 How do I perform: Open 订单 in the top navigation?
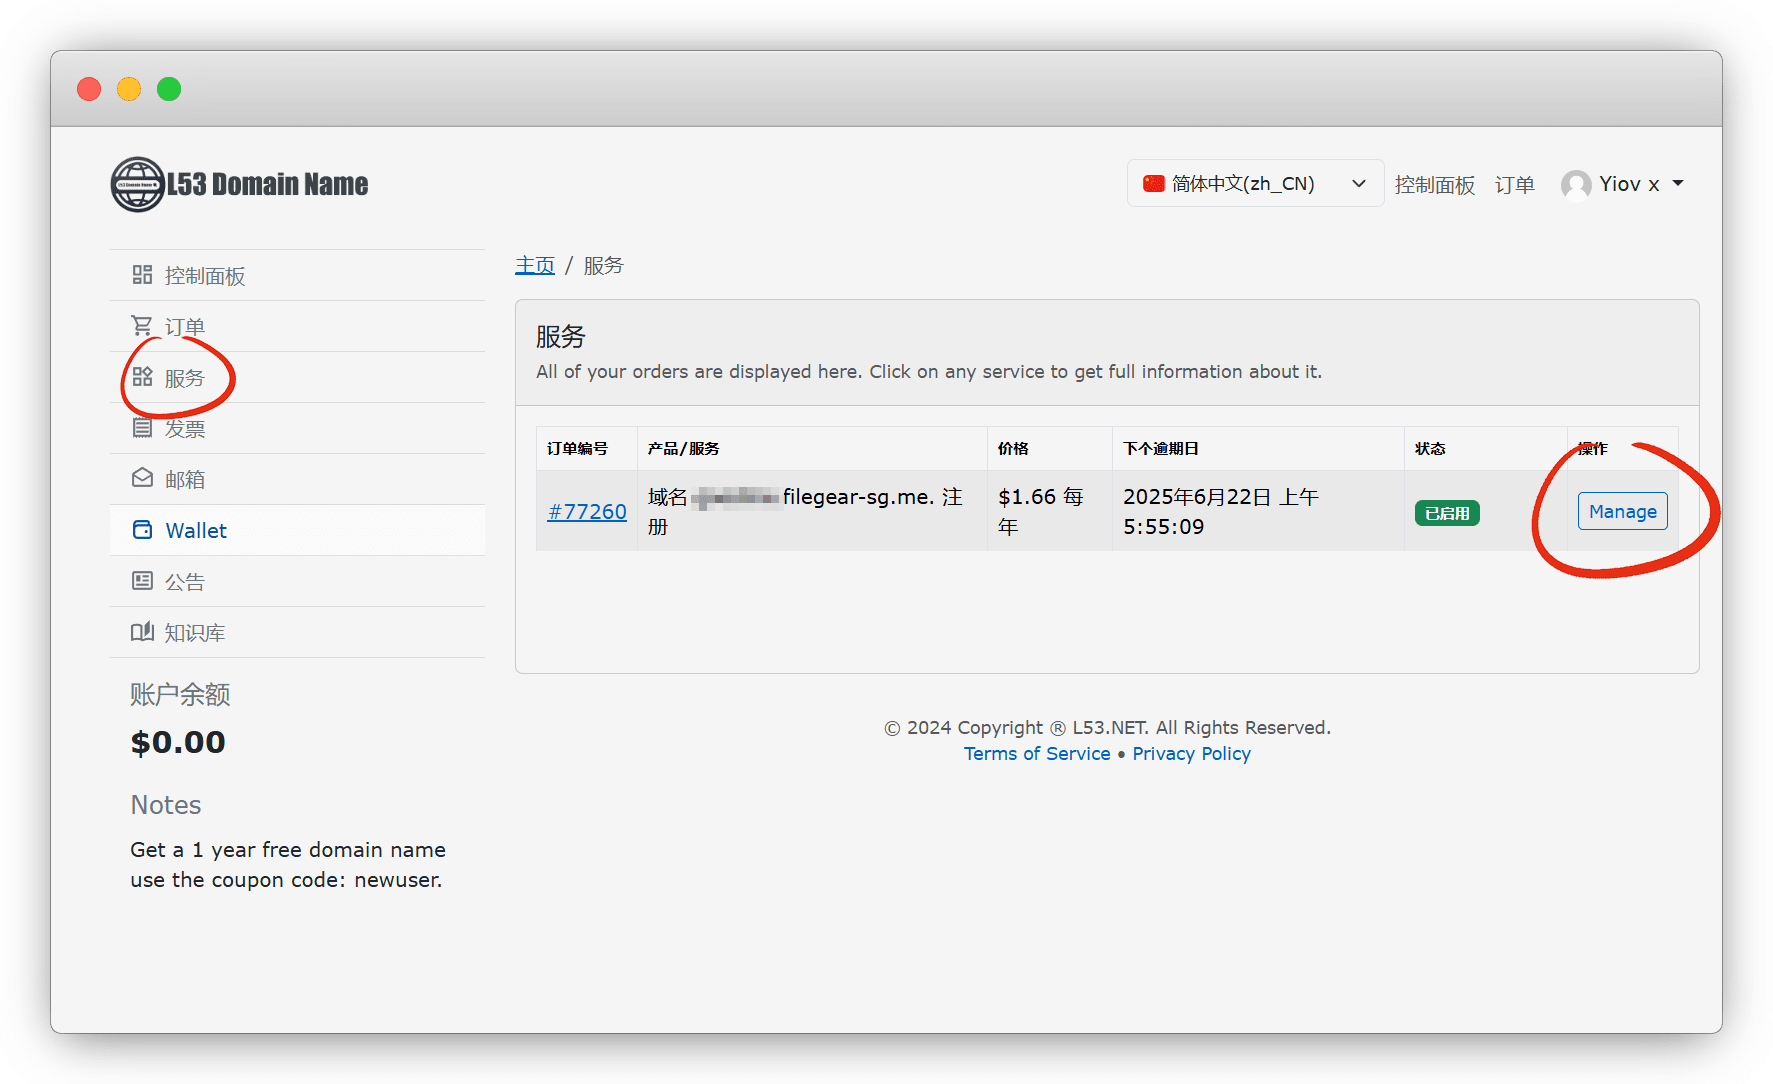tap(1514, 185)
